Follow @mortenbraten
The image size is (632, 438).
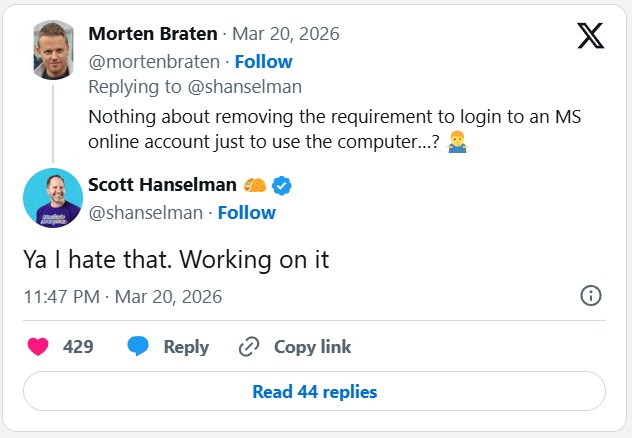click(x=264, y=62)
